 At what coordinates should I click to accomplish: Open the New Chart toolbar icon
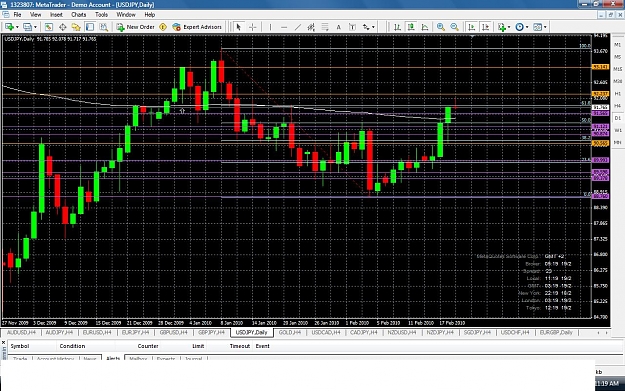click(9, 27)
